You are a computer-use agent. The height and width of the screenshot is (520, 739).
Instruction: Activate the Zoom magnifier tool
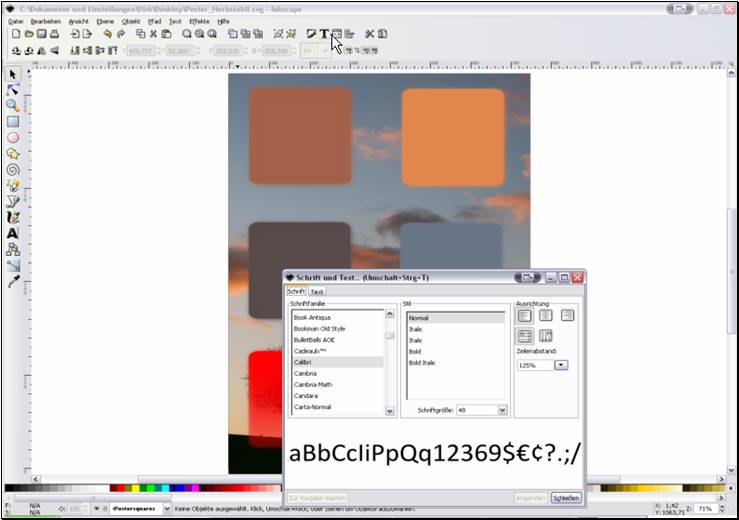coord(13,105)
